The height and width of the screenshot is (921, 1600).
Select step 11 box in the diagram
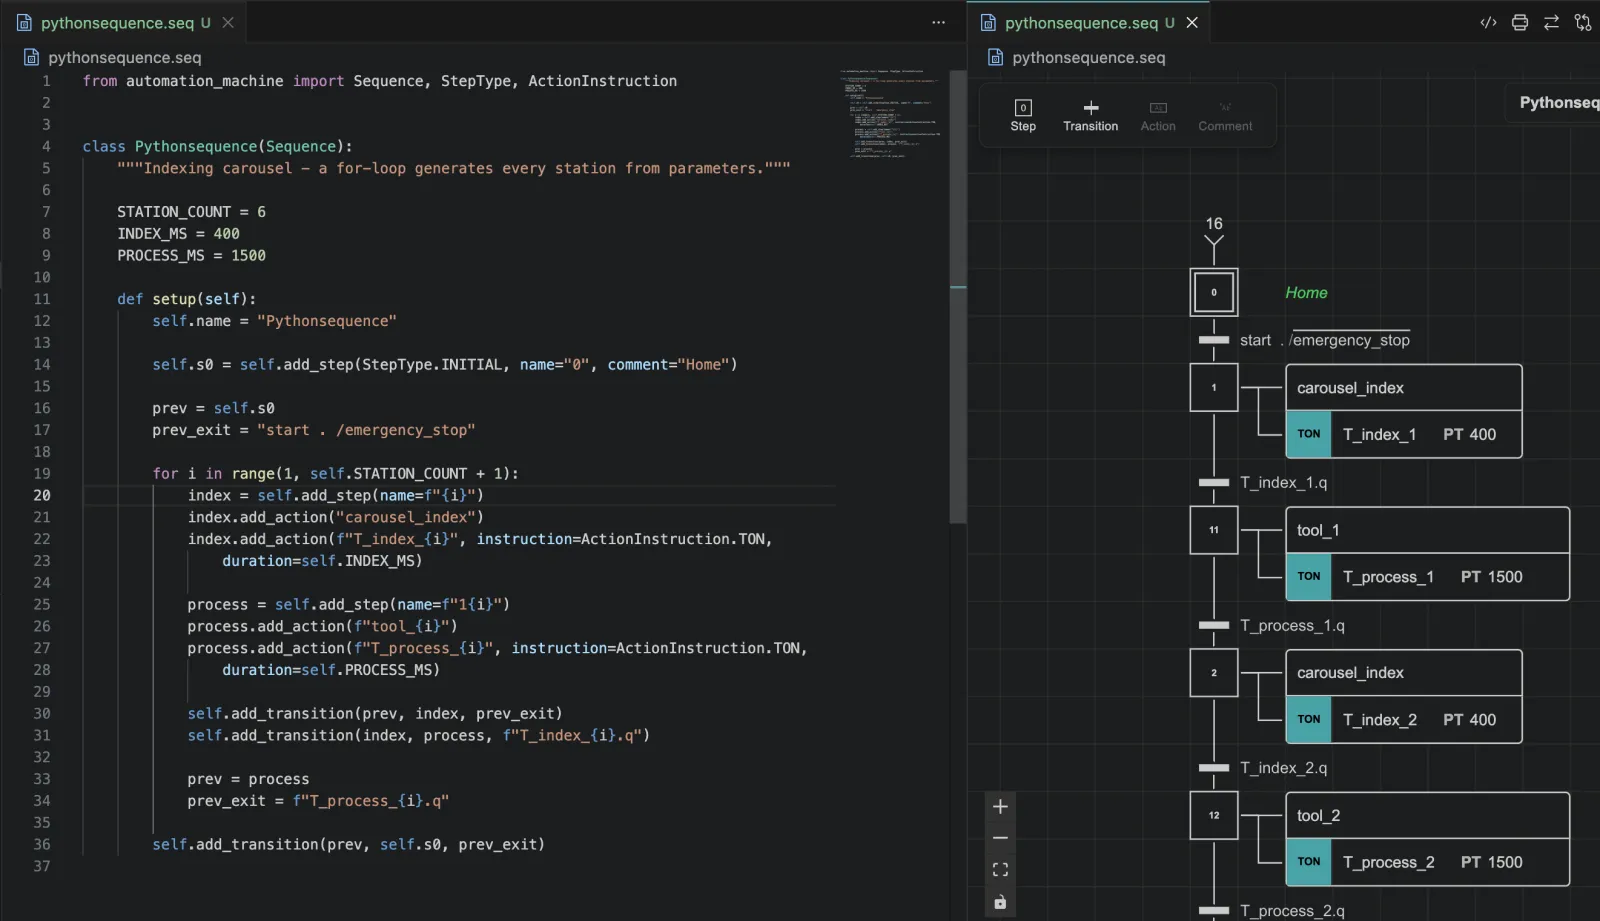coord(1214,530)
